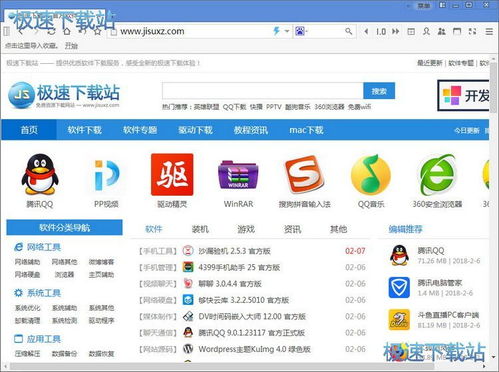
Task: Click the home icon in the browser toolbar
Action: point(67,32)
